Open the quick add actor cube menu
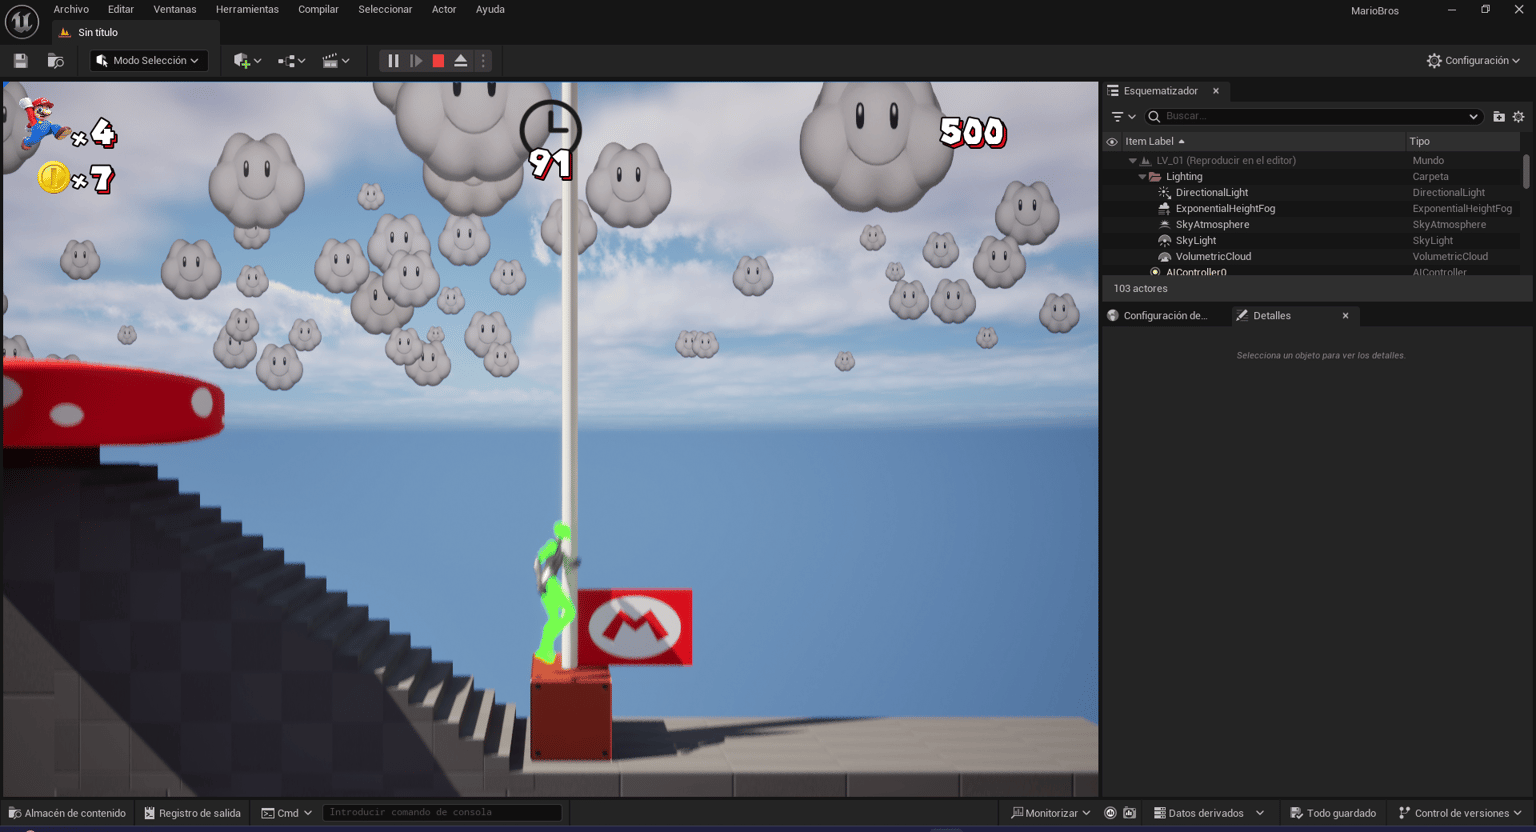 pyautogui.click(x=247, y=61)
